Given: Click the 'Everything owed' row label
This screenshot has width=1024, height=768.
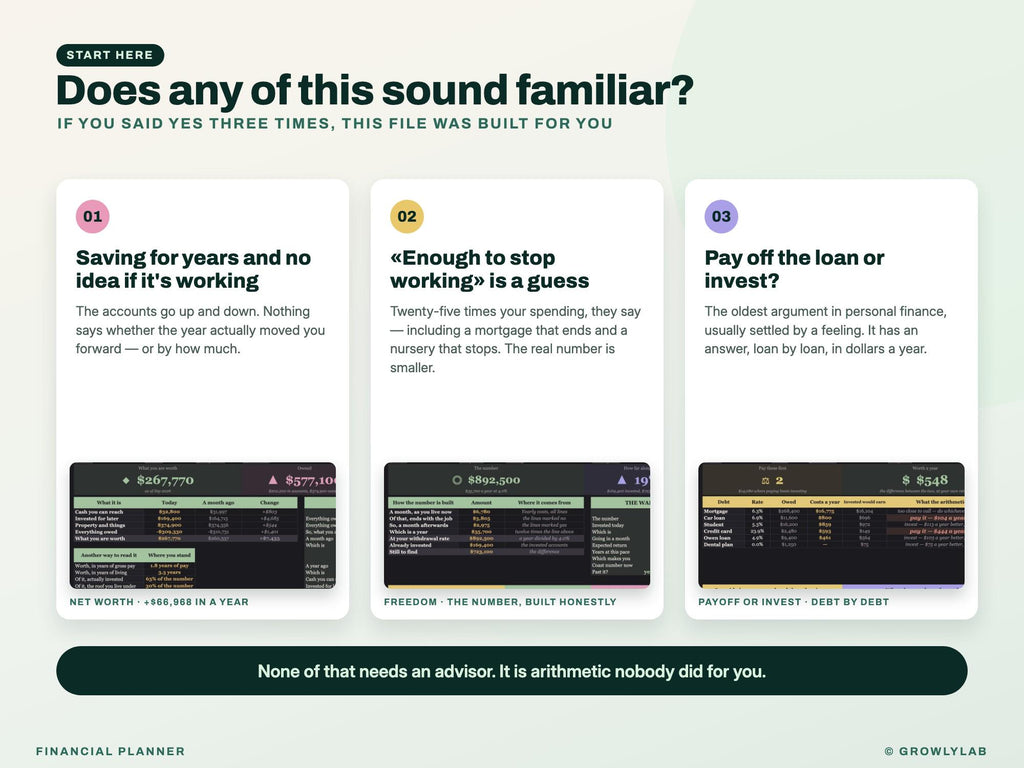Looking at the screenshot, I should (x=96, y=532).
